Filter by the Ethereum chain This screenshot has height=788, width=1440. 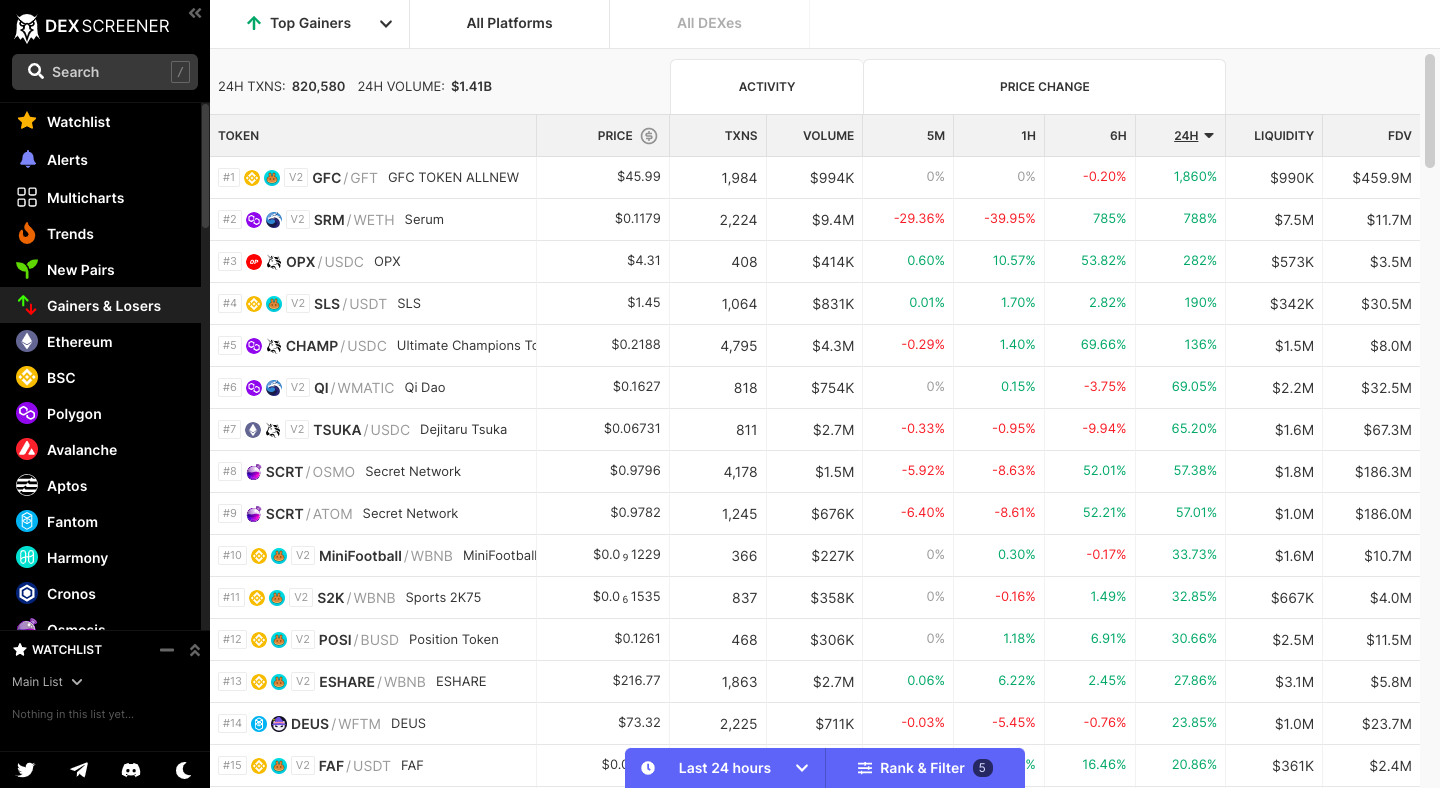100,342
